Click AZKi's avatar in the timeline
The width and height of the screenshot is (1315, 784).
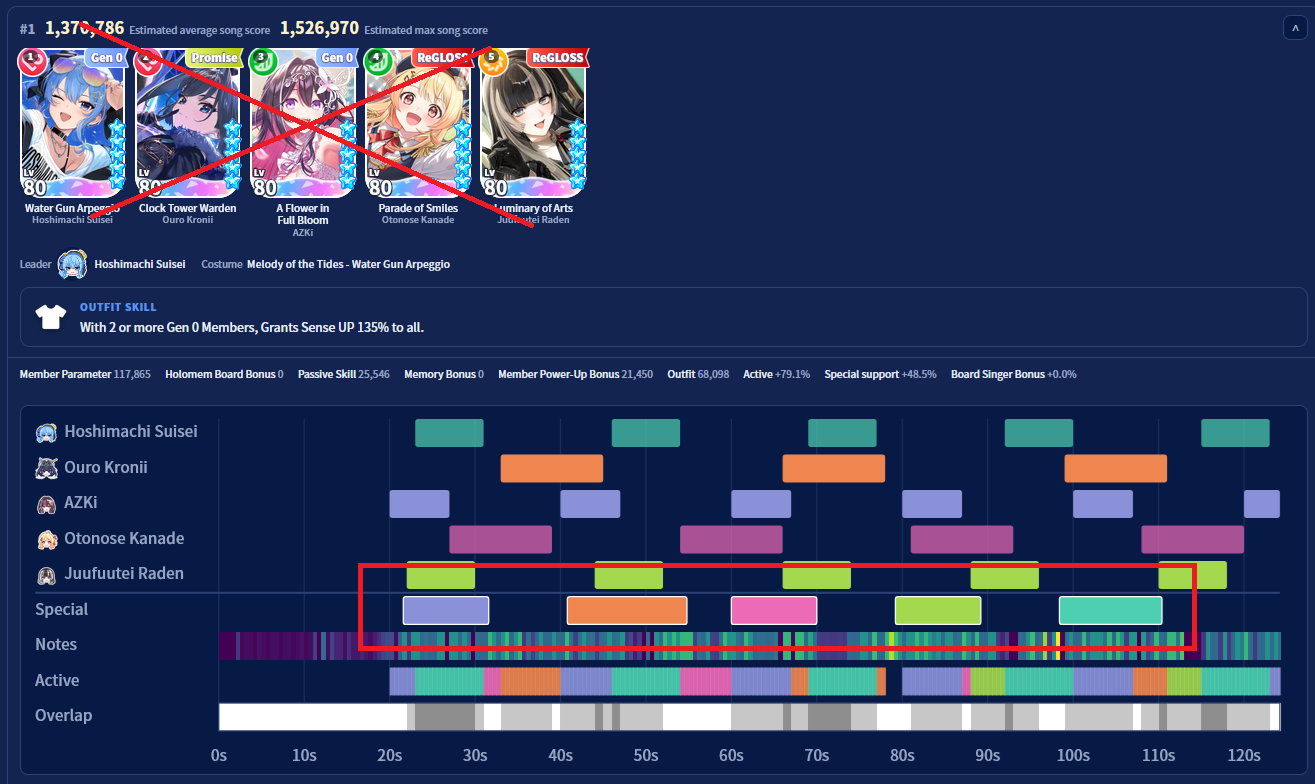[46, 503]
